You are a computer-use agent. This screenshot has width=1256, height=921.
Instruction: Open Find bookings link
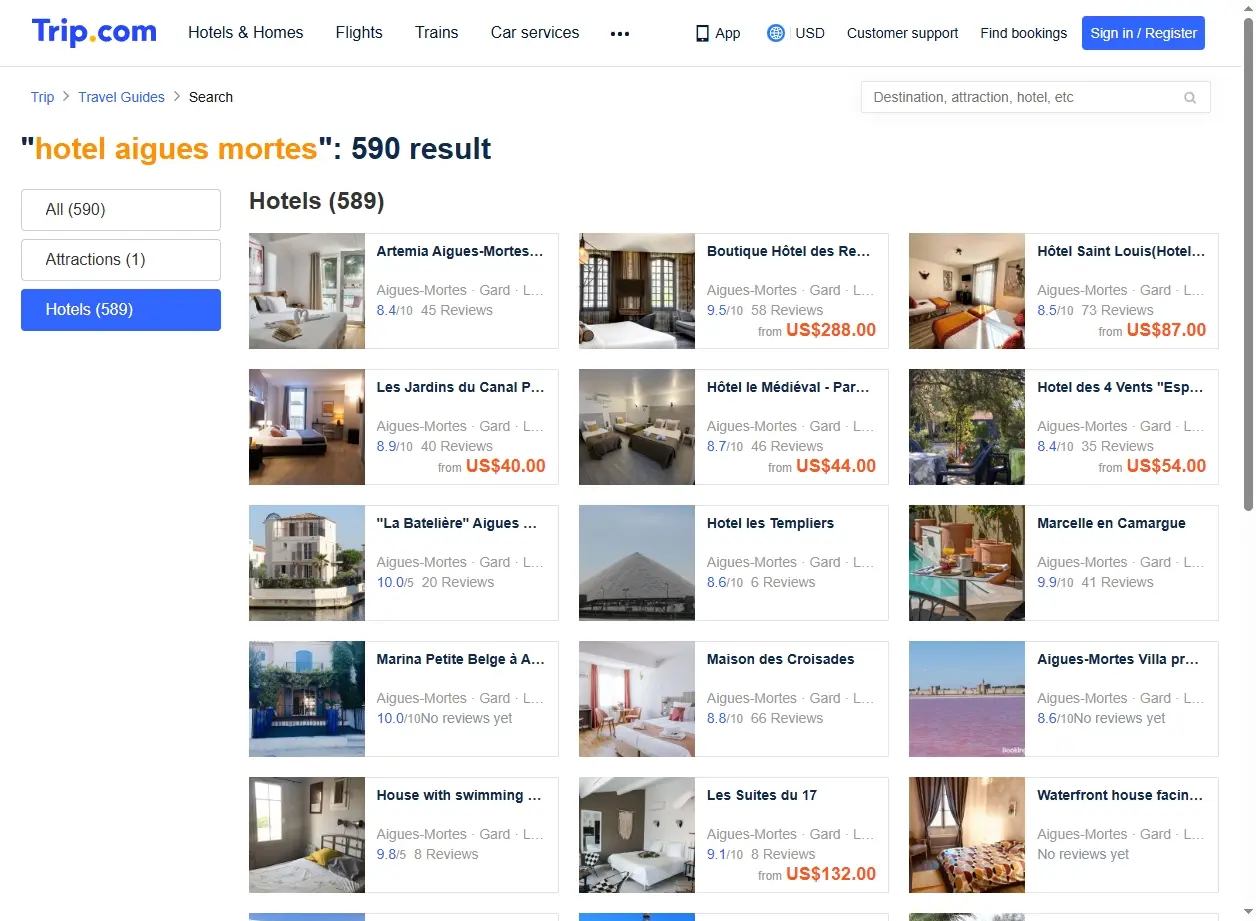click(x=1023, y=33)
